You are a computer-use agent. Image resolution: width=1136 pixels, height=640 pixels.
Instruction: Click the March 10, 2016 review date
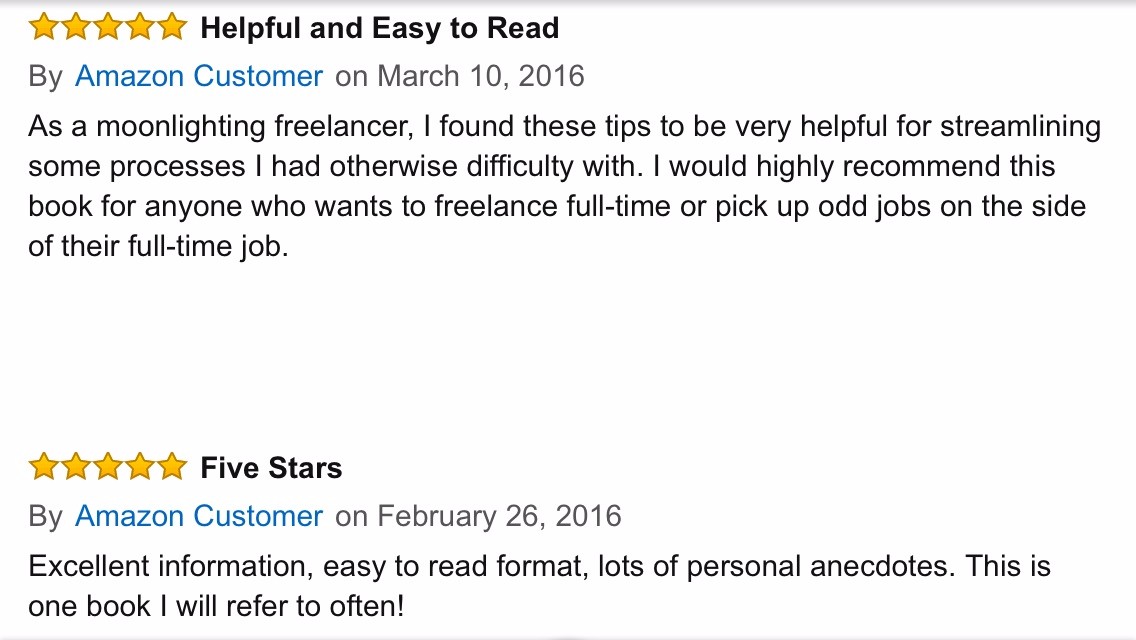tap(480, 76)
